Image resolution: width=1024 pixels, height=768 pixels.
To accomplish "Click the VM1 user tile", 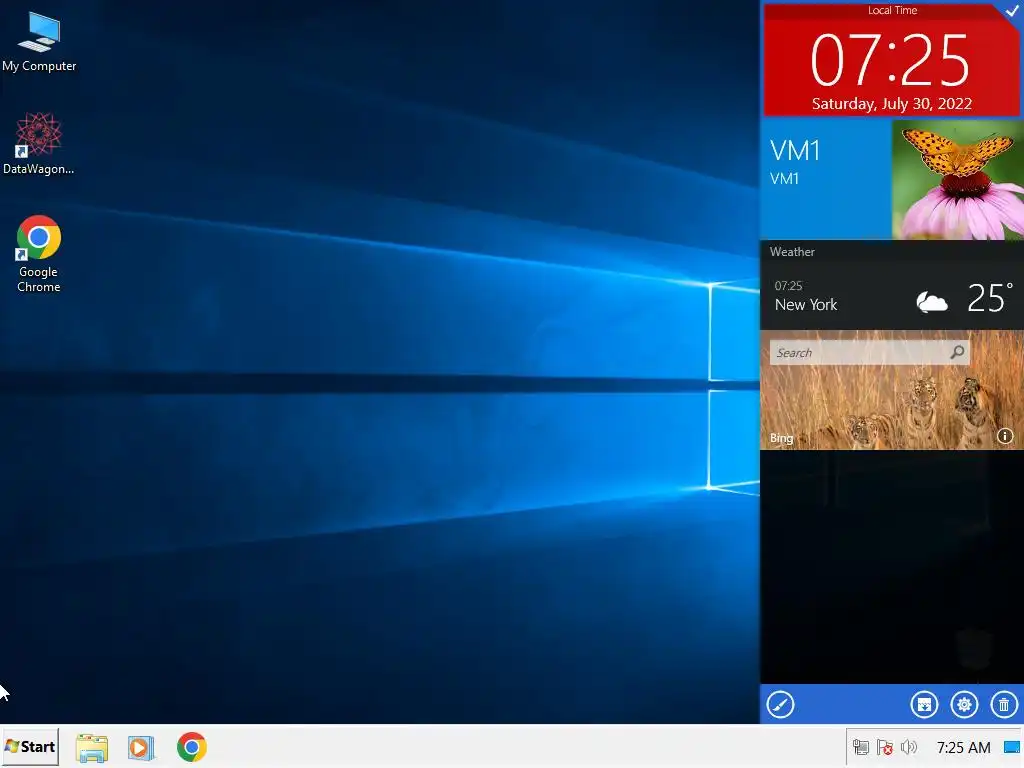I will (x=826, y=180).
